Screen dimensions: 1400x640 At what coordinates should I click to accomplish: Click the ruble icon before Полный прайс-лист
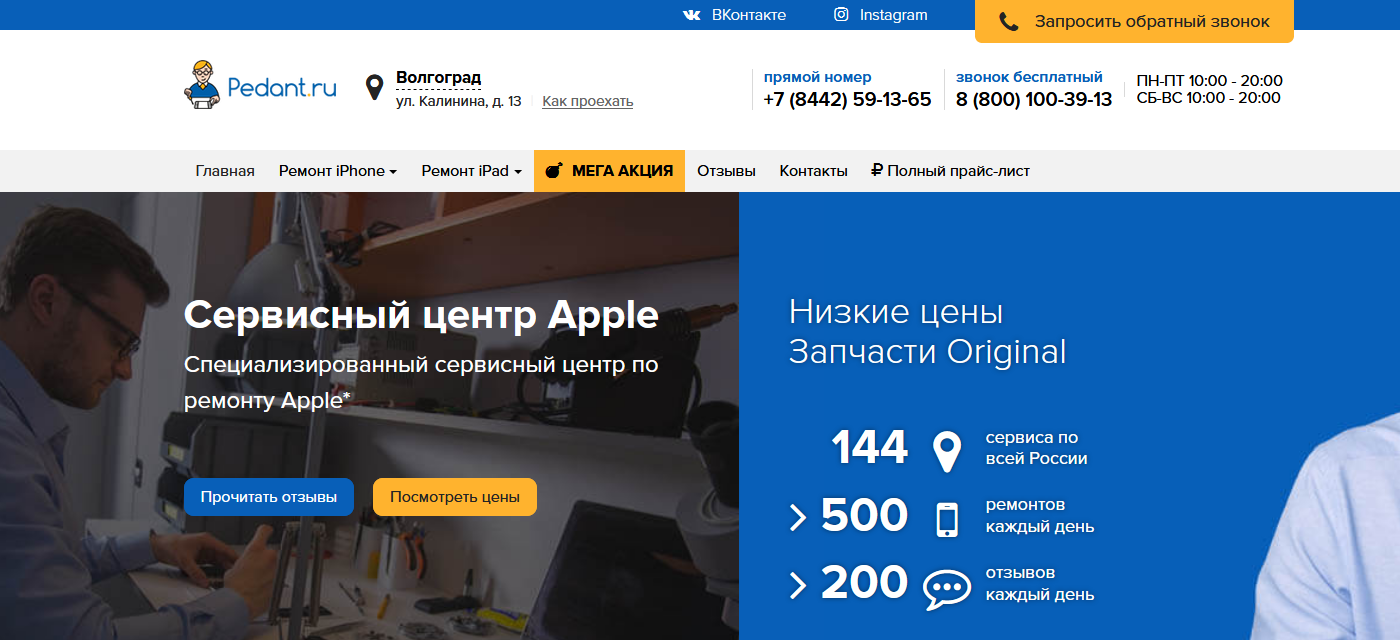(x=877, y=170)
